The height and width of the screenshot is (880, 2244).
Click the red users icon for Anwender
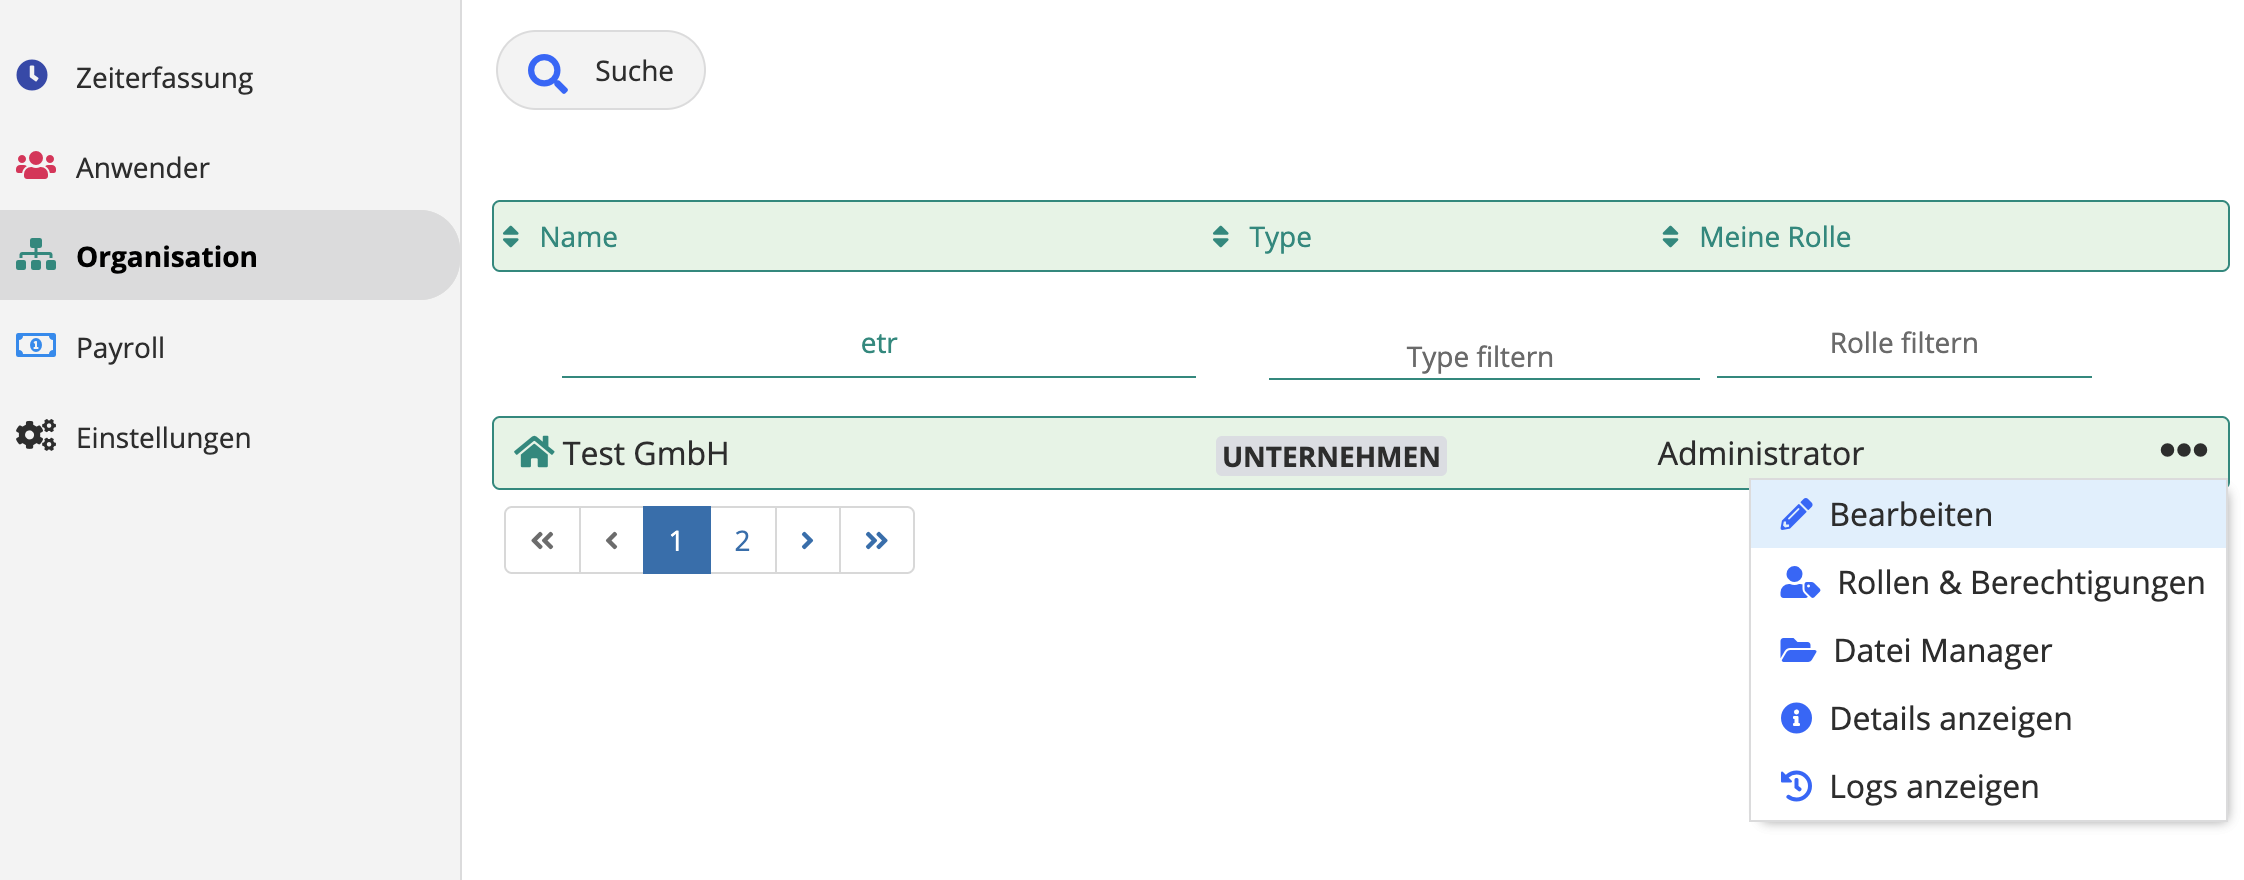pos(36,165)
